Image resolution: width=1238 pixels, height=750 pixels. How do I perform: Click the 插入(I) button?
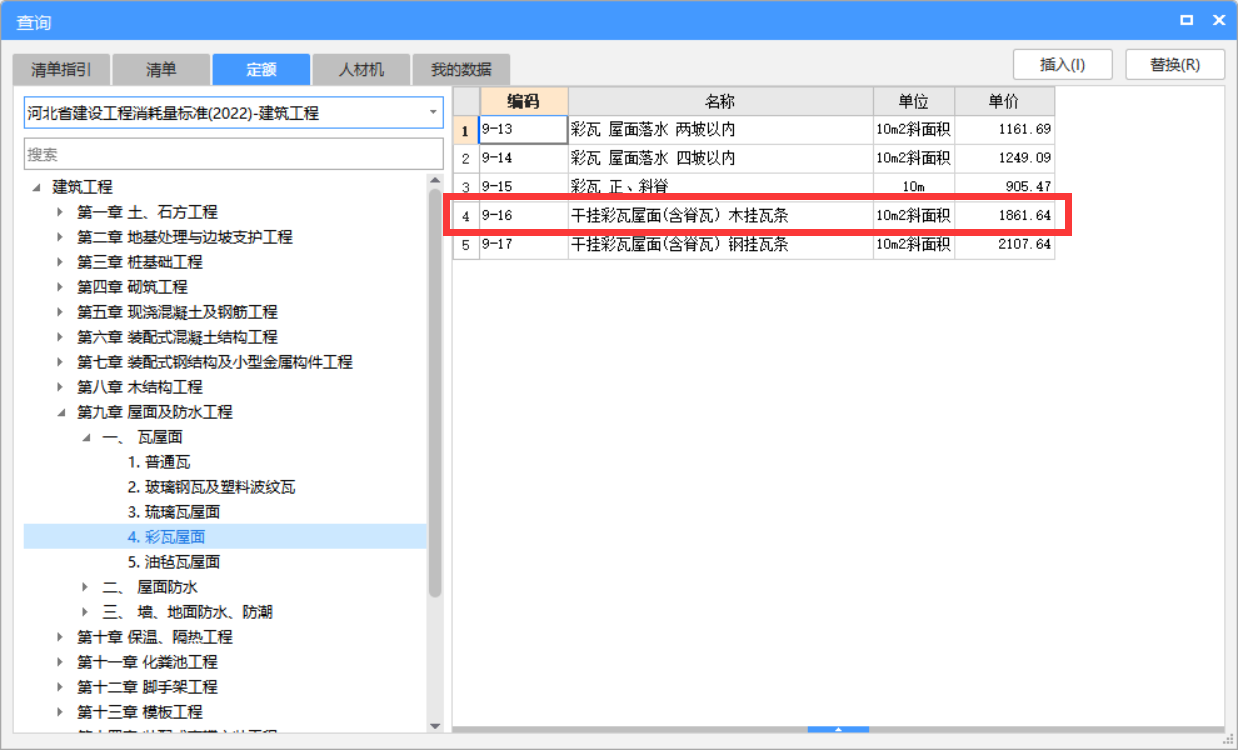pyautogui.click(x=1062, y=65)
